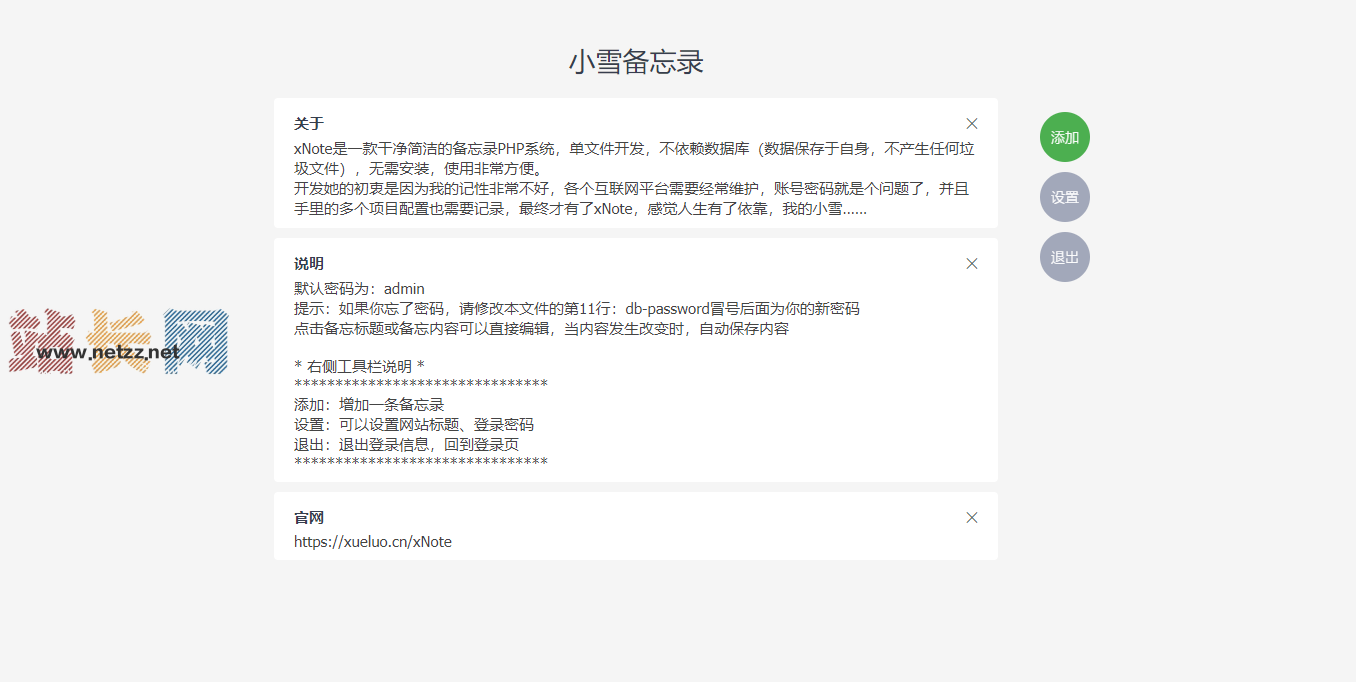Delete the 说明 note via its X
The image size is (1356, 682).
[971, 263]
